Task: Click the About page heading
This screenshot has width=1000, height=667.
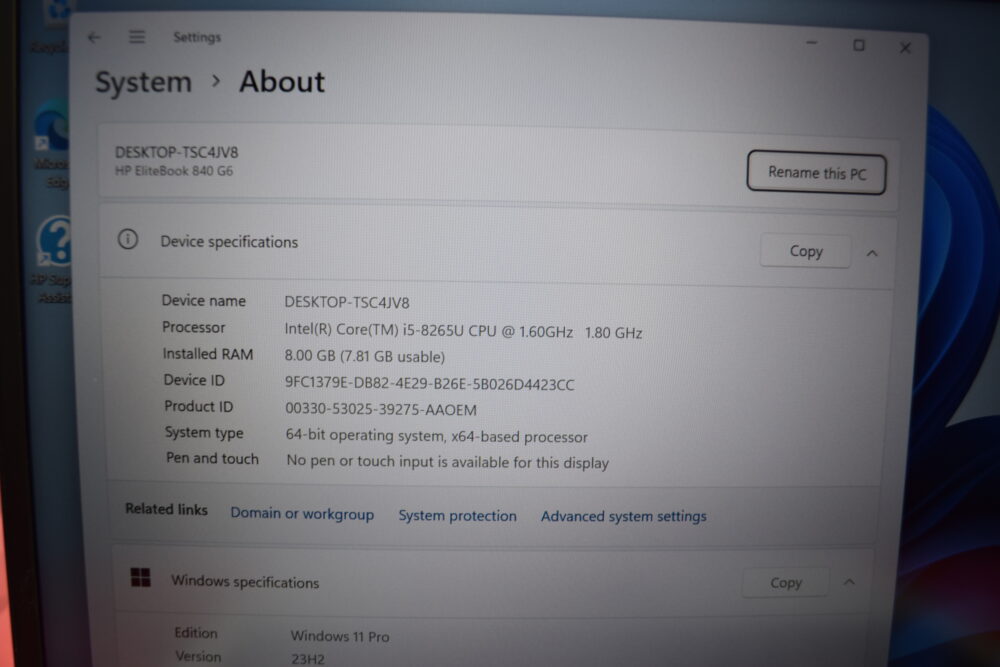Action: pyautogui.click(x=282, y=82)
